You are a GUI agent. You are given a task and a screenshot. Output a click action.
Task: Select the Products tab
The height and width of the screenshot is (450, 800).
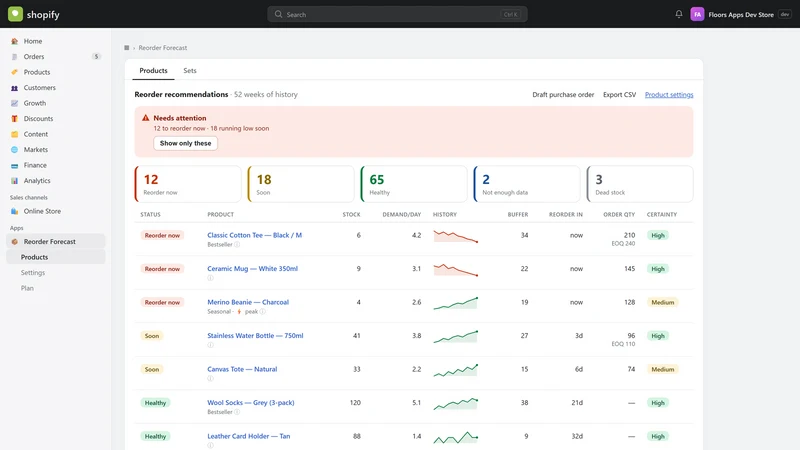pyautogui.click(x=154, y=71)
